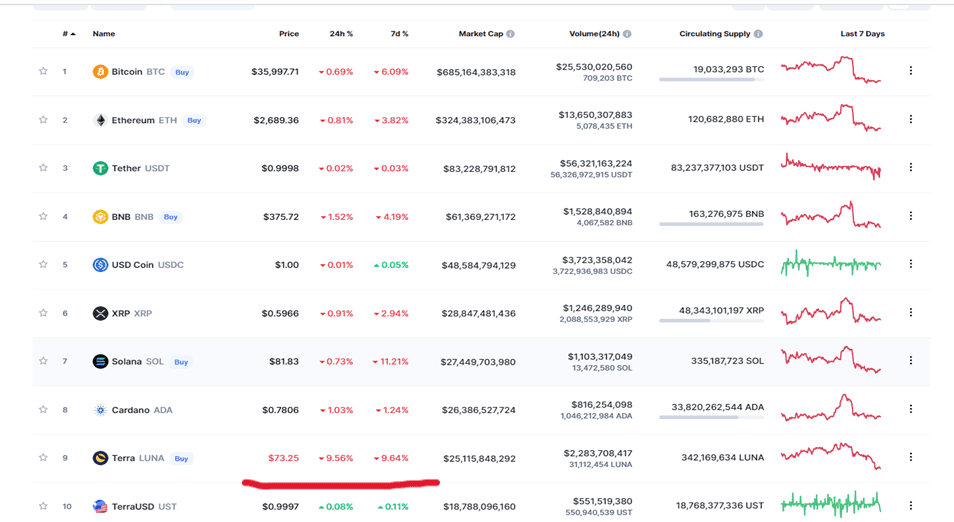This screenshot has height=522, width=954.
Task: Open the Cardano 7-day sparkline chart
Action: 831,408
